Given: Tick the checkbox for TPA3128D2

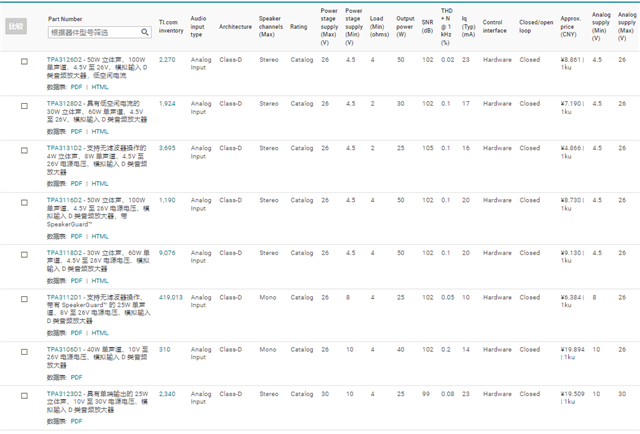Looking at the screenshot, I should [24, 106].
